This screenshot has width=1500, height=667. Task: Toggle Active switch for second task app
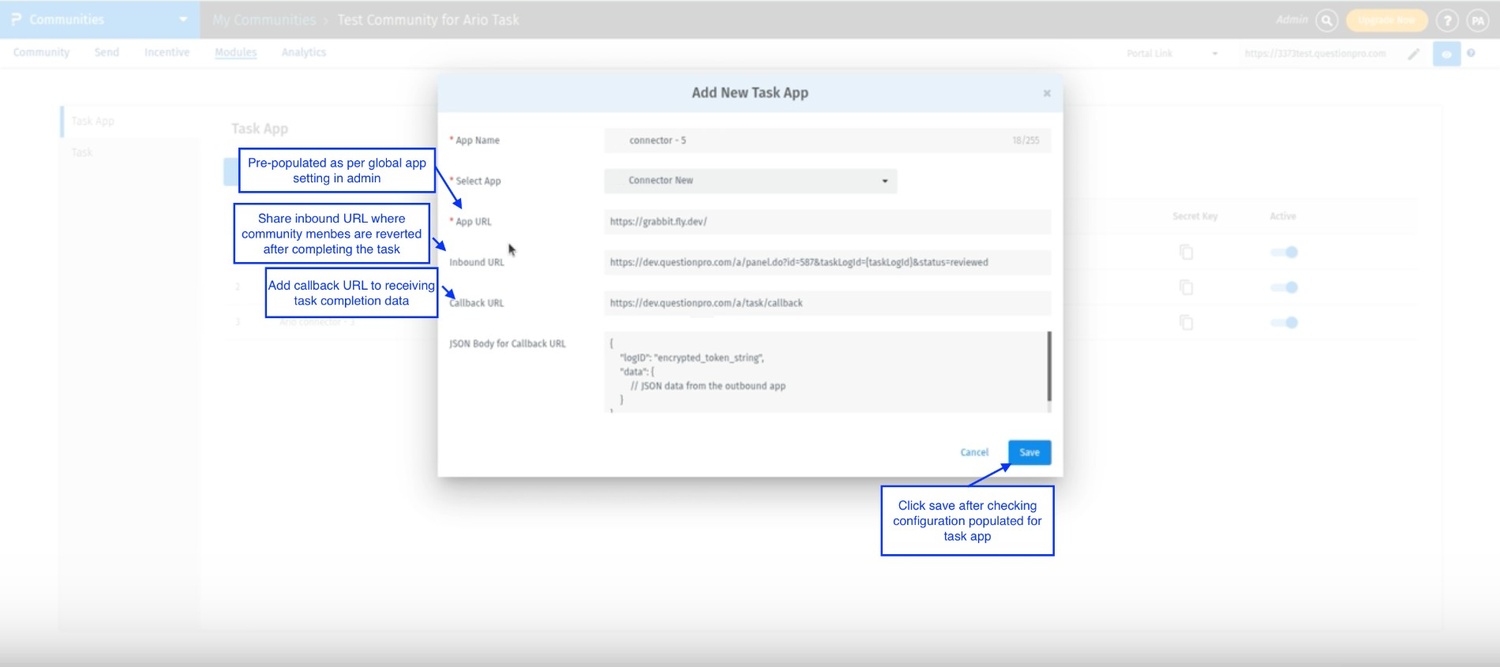point(1284,287)
